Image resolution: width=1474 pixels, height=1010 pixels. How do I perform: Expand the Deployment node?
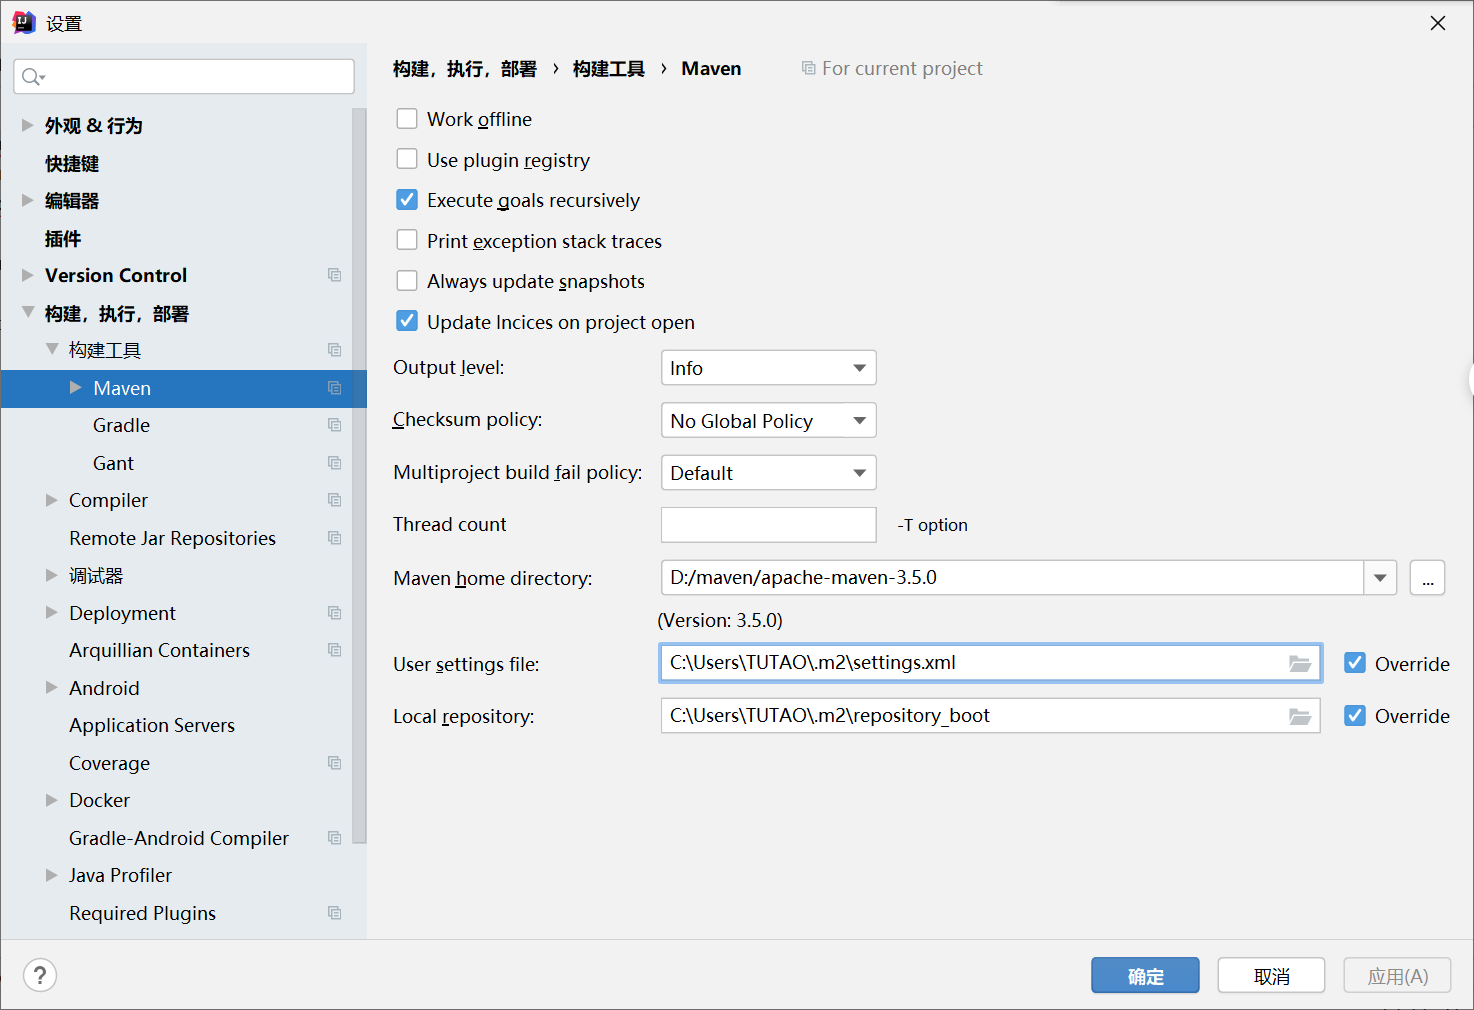pos(51,613)
